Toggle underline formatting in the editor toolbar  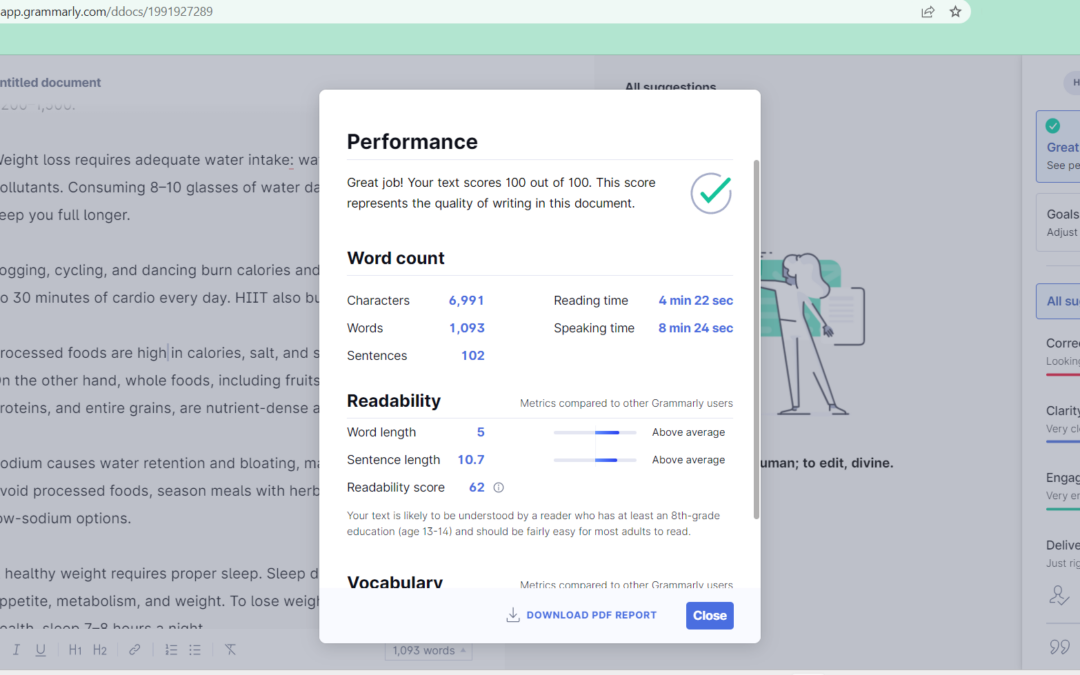pos(41,650)
